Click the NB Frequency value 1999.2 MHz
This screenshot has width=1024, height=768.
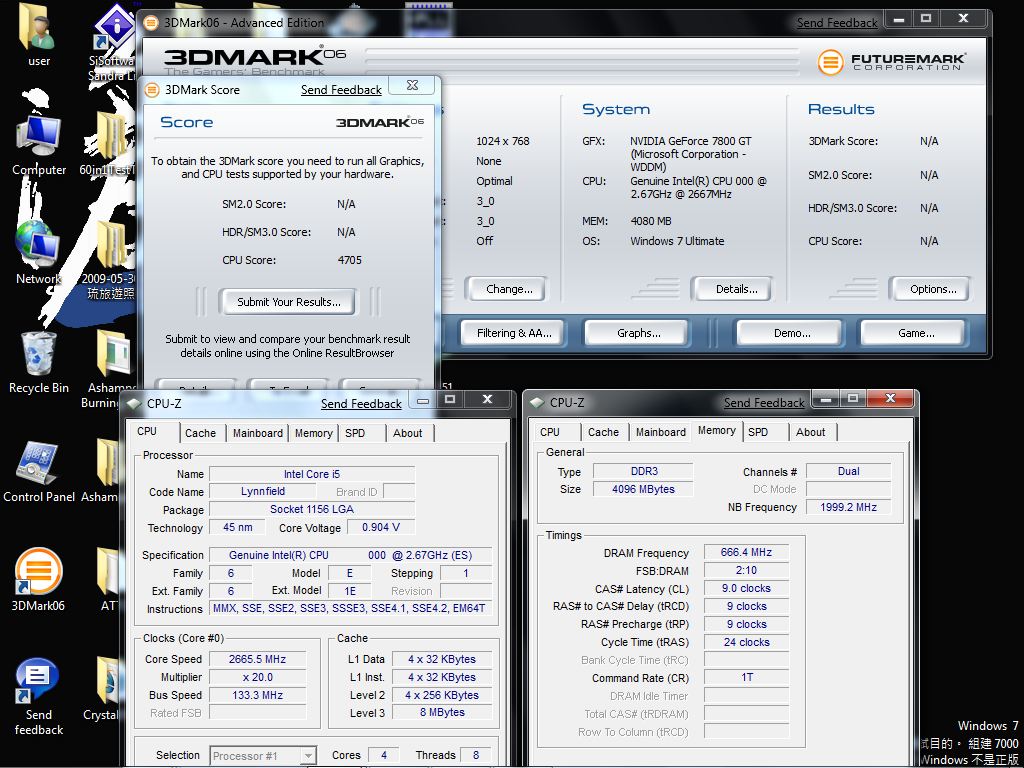848,507
